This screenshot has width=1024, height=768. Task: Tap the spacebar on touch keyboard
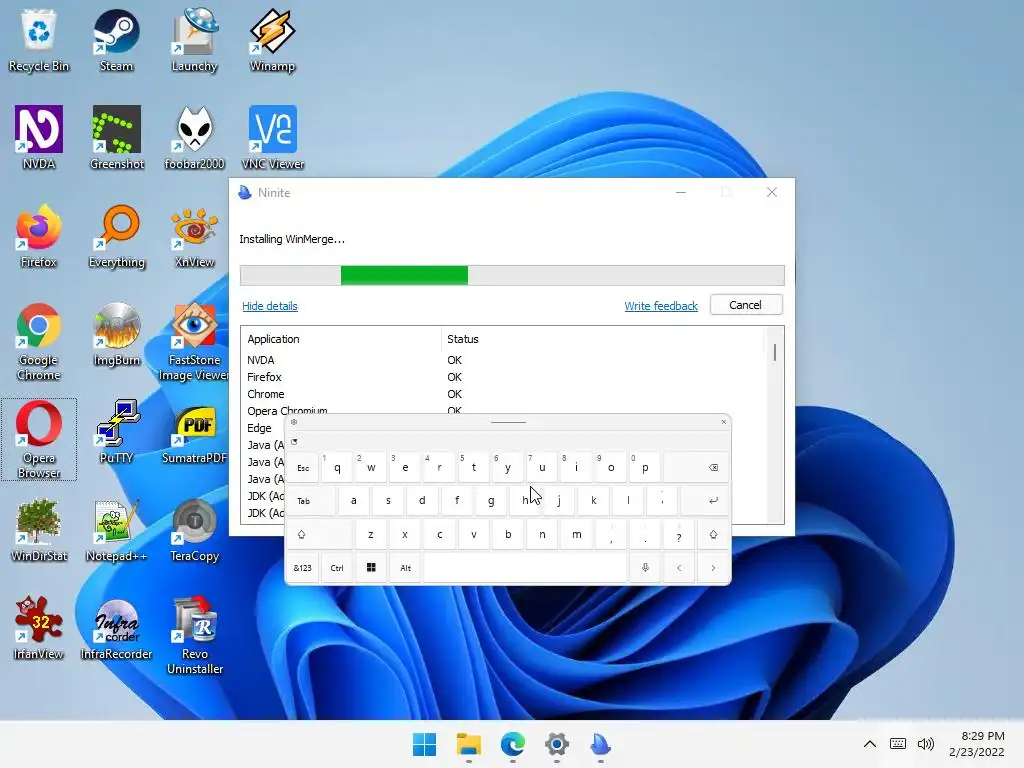coord(525,568)
